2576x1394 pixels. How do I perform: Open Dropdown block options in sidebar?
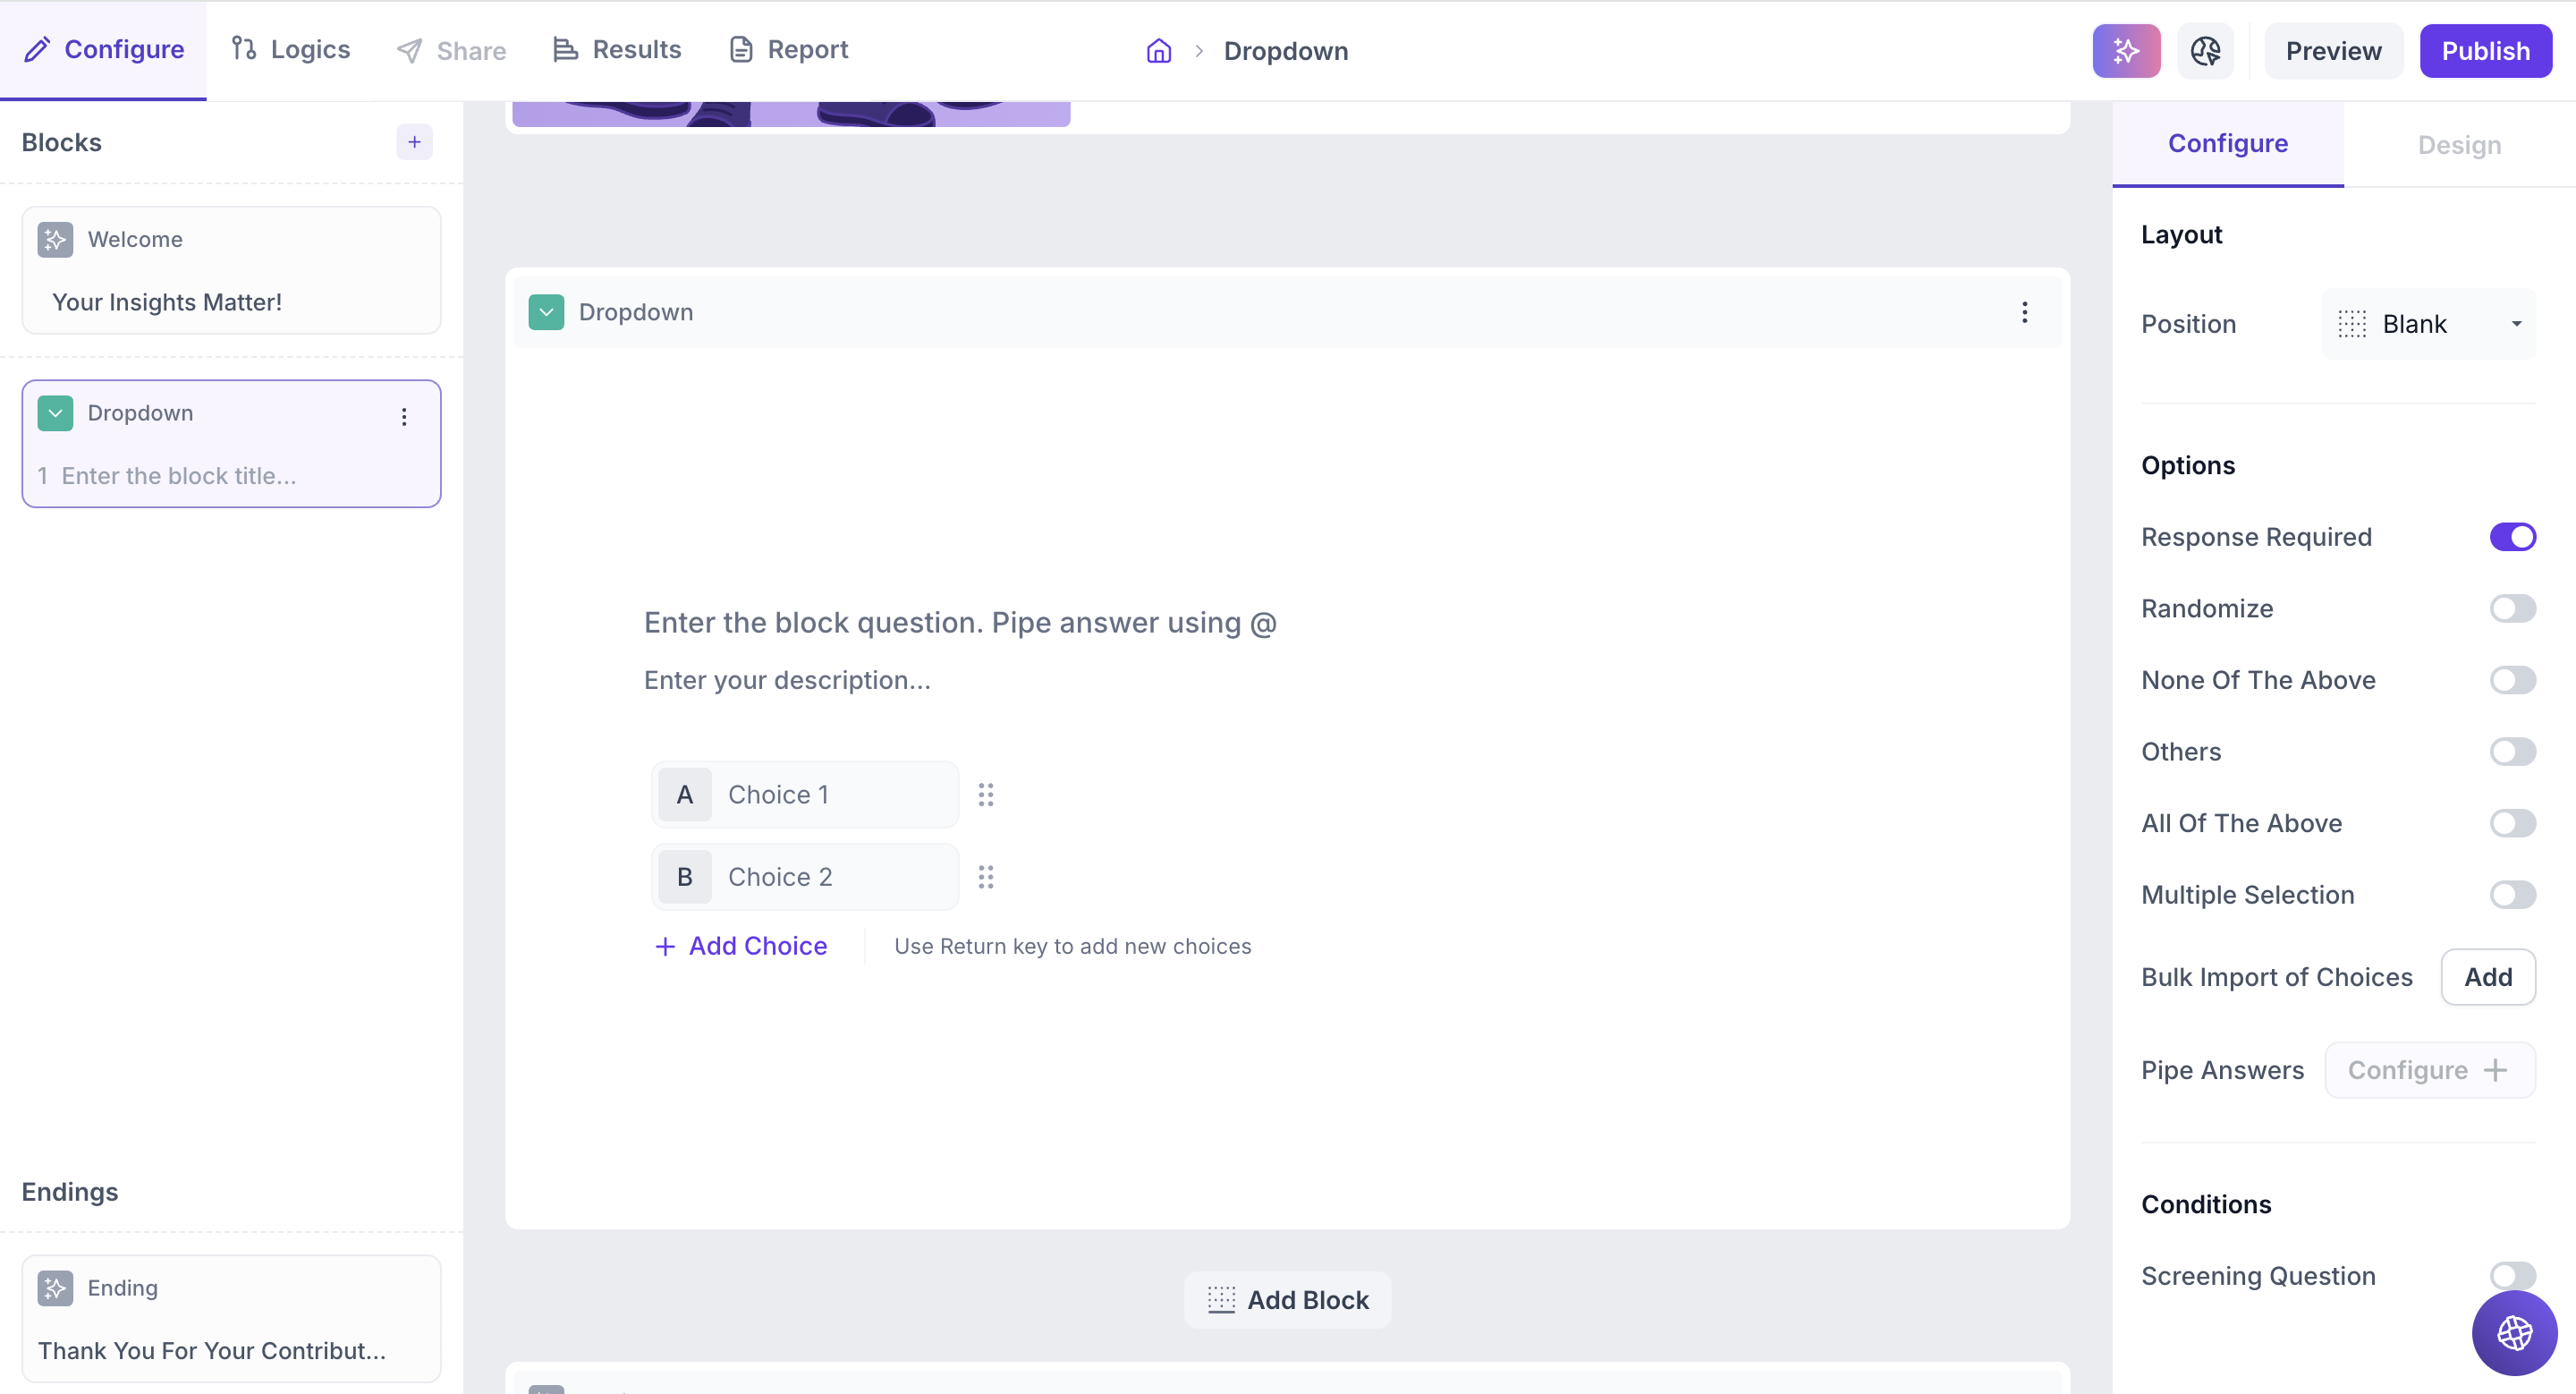coord(404,417)
